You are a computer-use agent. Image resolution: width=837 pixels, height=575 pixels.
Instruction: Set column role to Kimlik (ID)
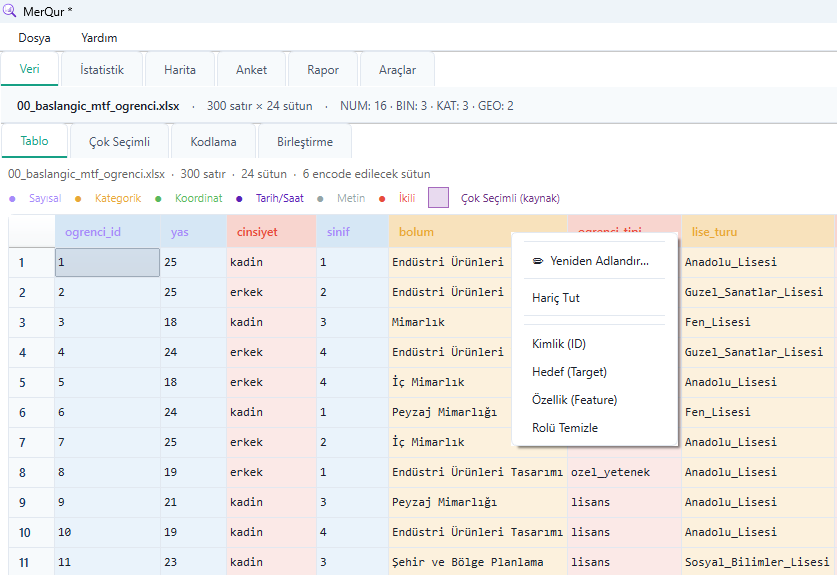tap(595, 344)
